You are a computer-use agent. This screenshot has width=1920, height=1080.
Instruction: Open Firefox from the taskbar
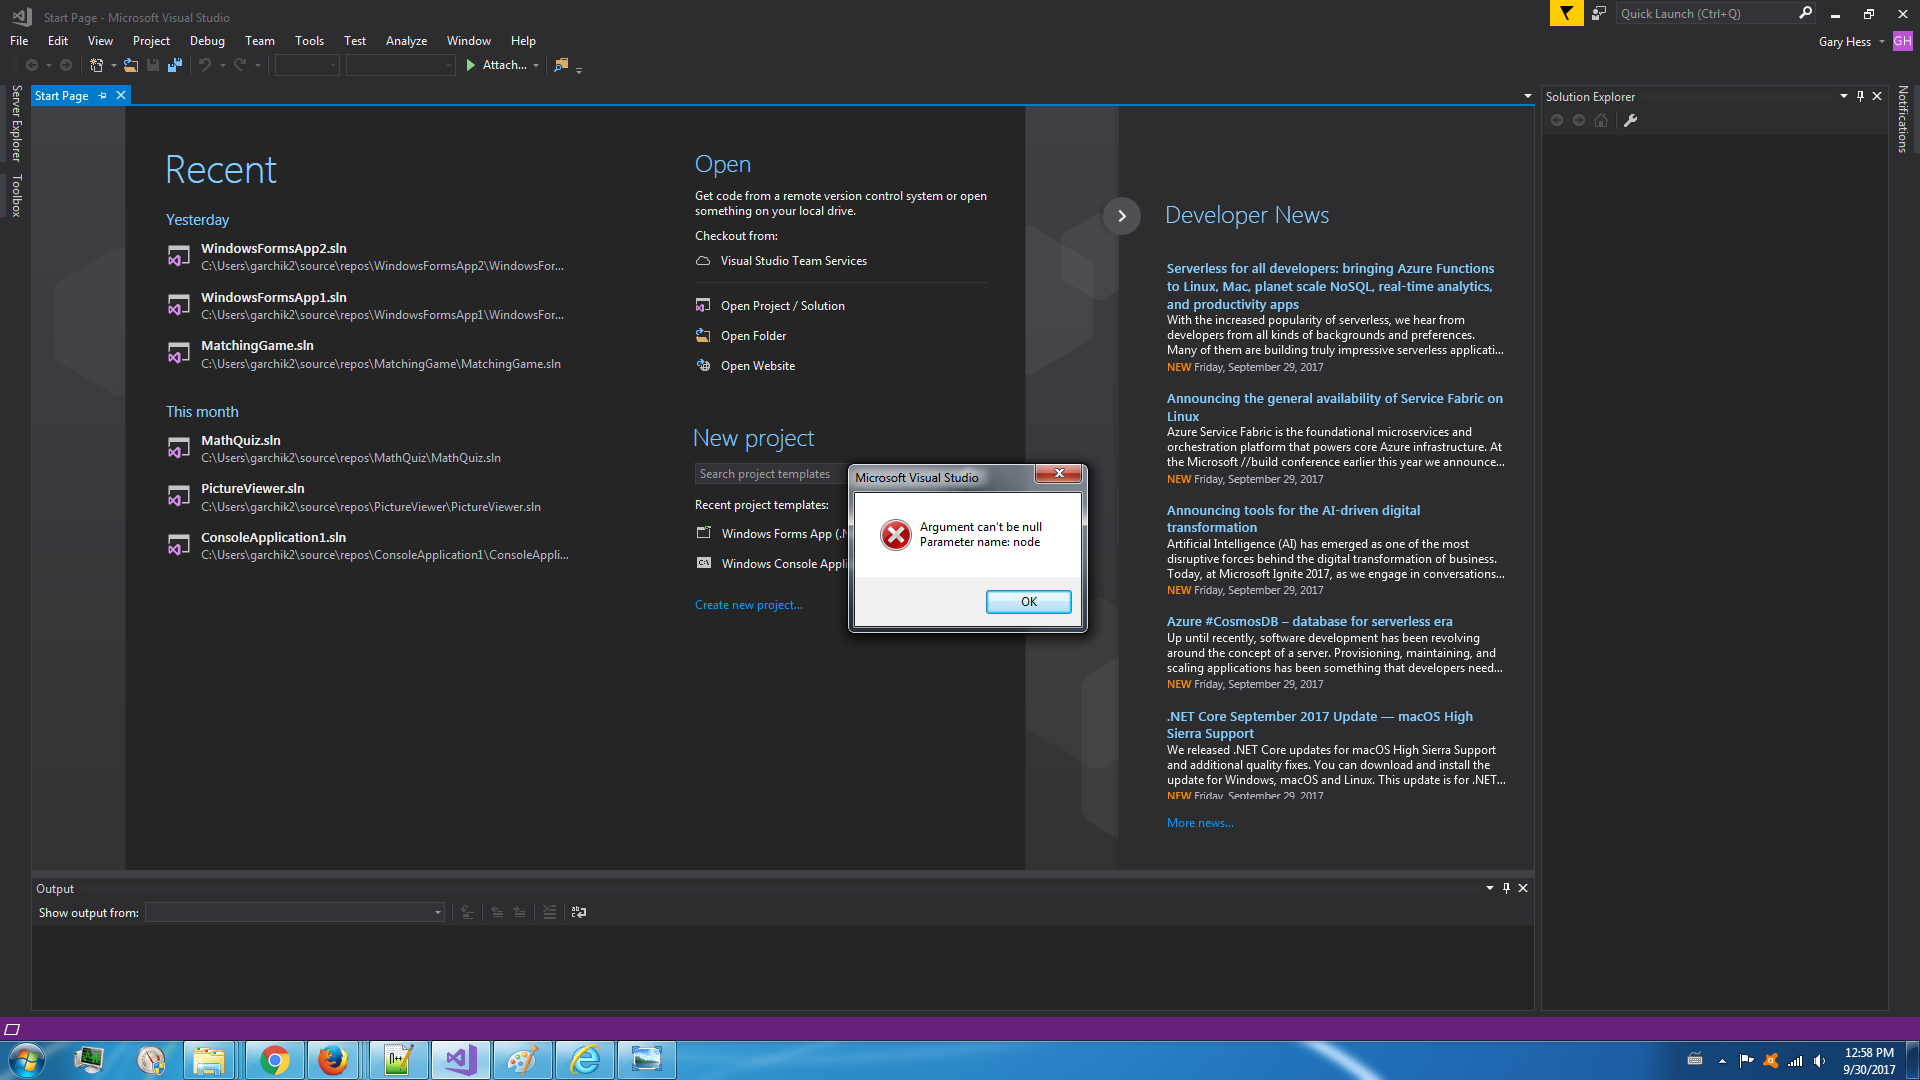tap(332, 1060)
